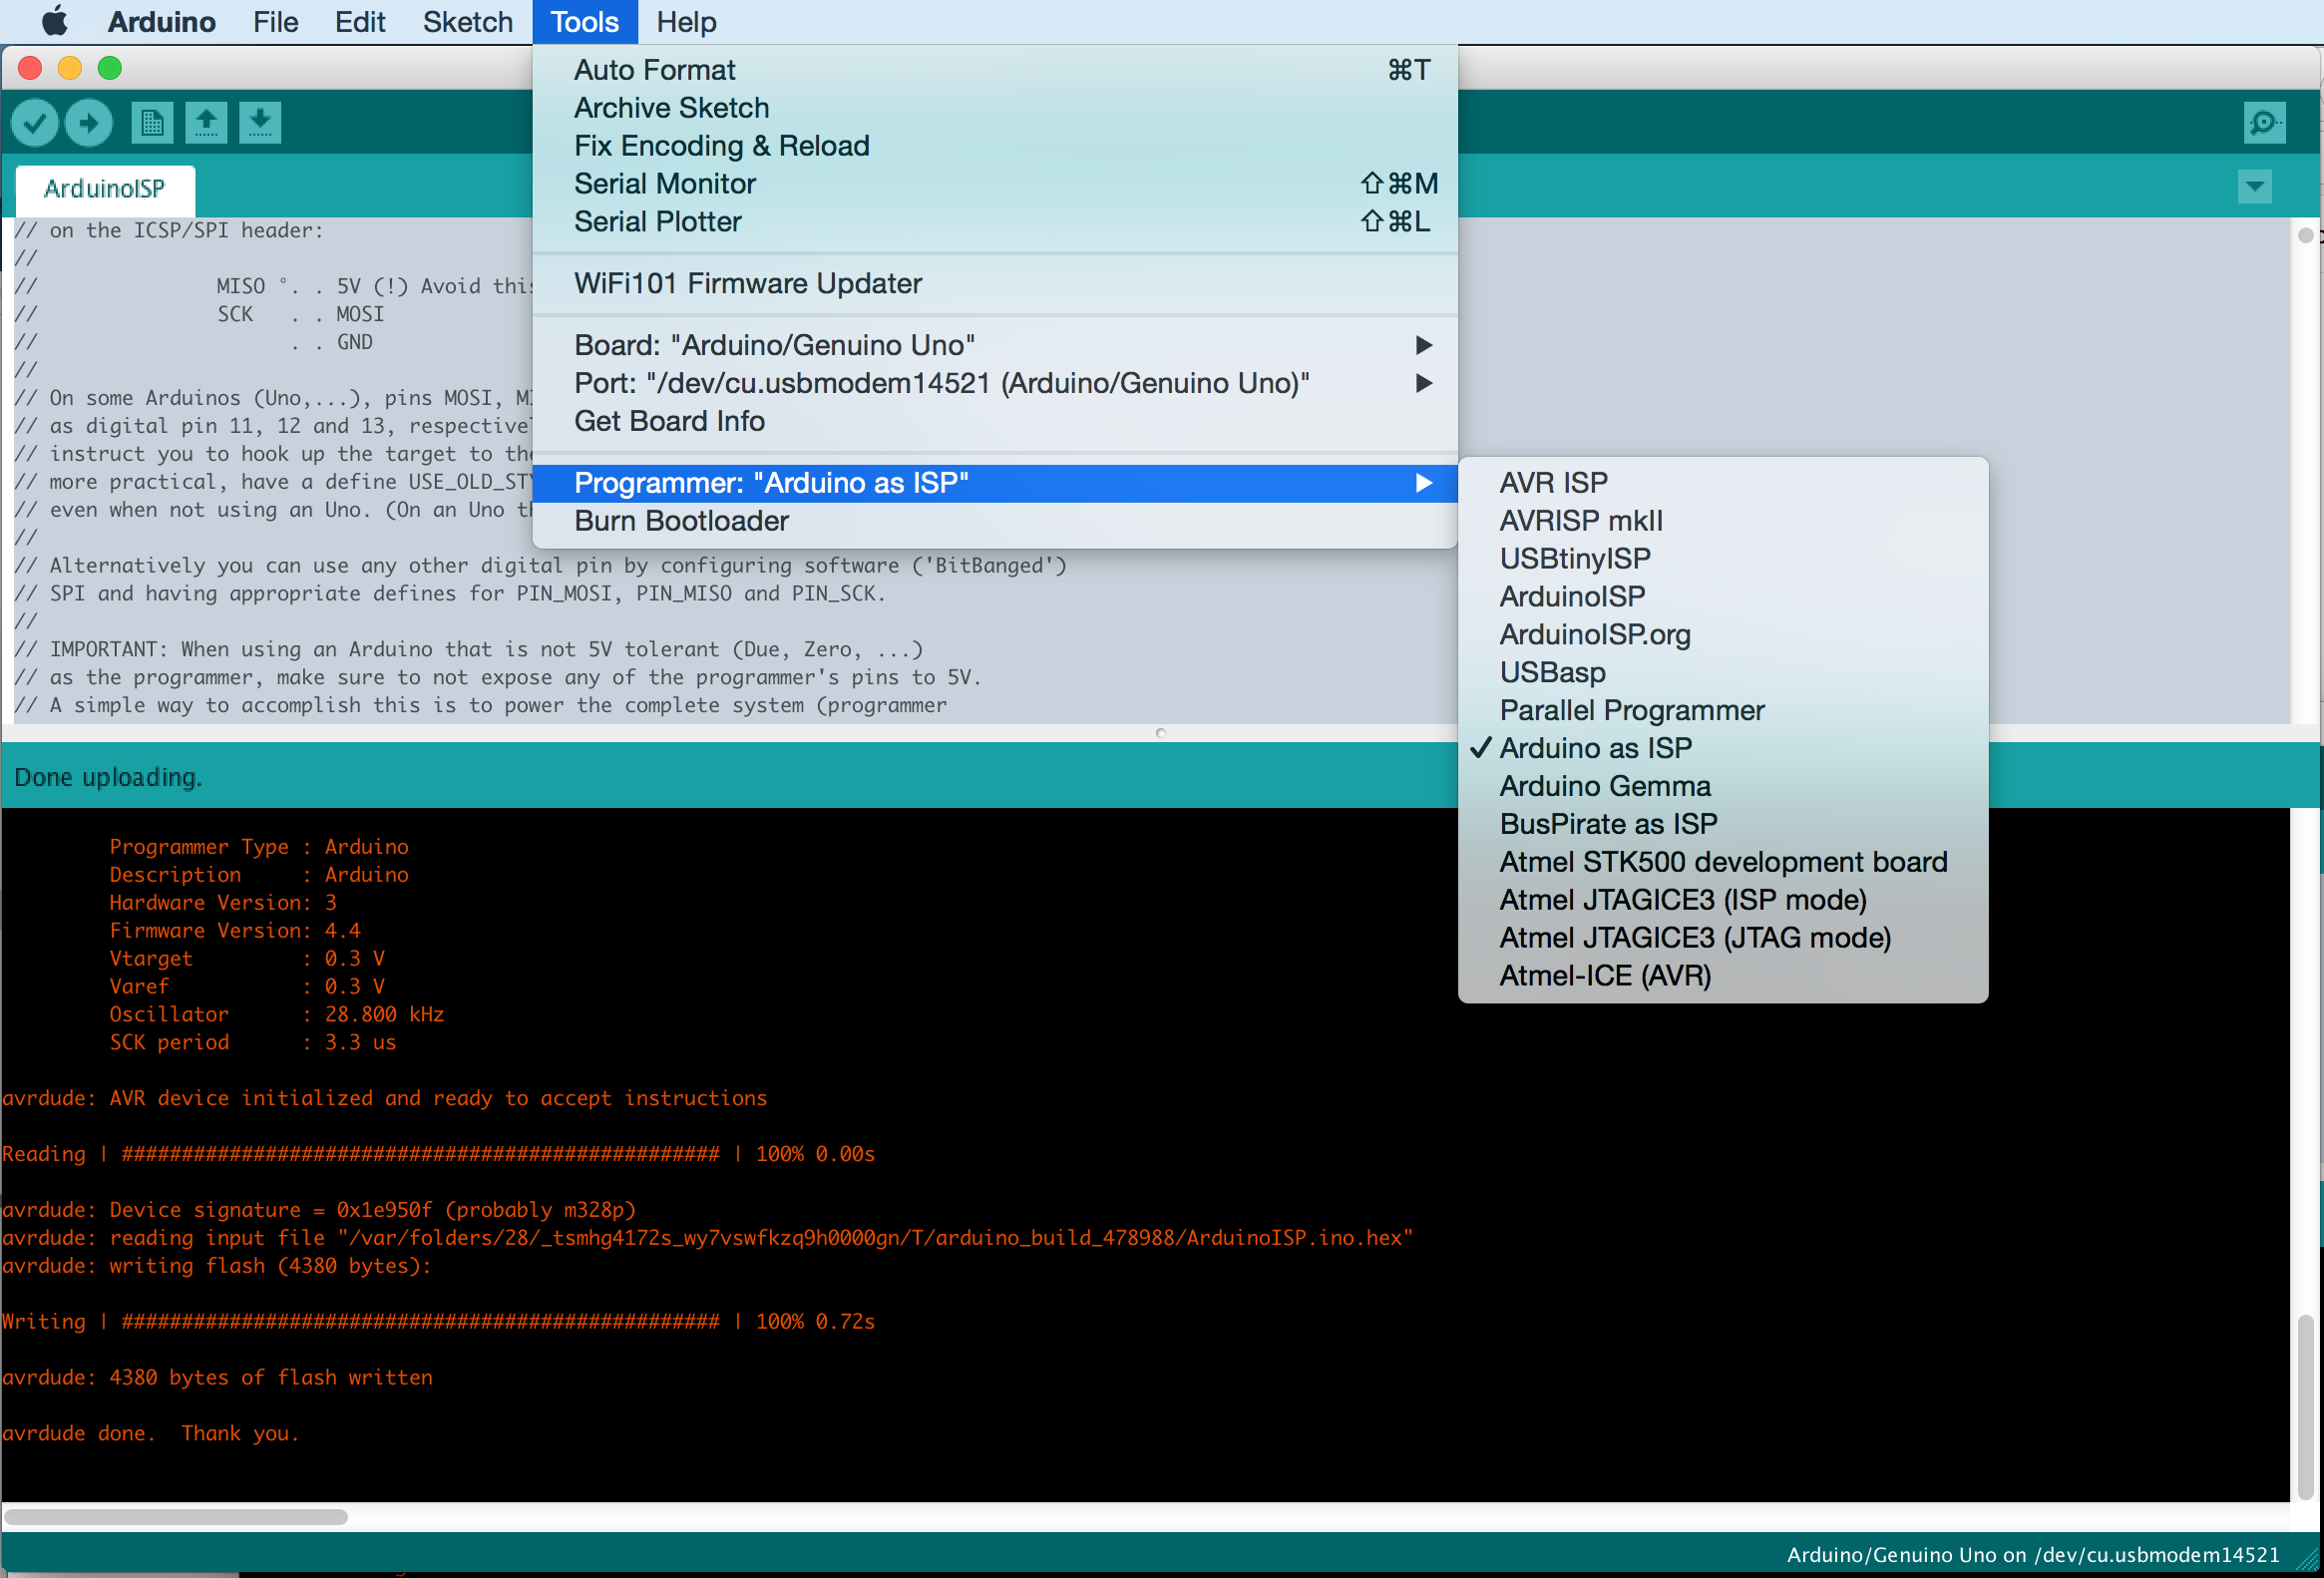Open the Sketch menu
The image size is (2324, 1578).
[x=467, y=21]
